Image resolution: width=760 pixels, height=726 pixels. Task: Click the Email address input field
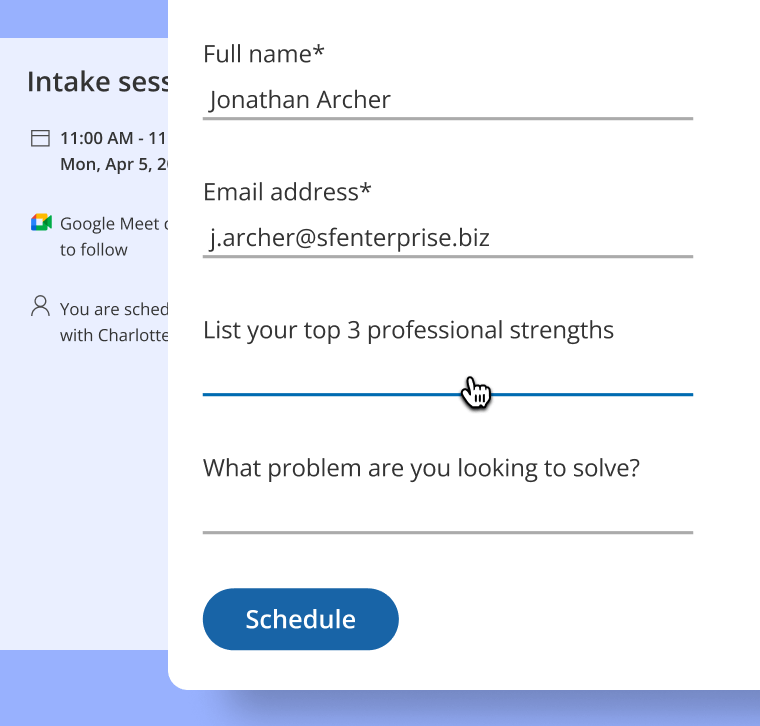click(447, 238)
